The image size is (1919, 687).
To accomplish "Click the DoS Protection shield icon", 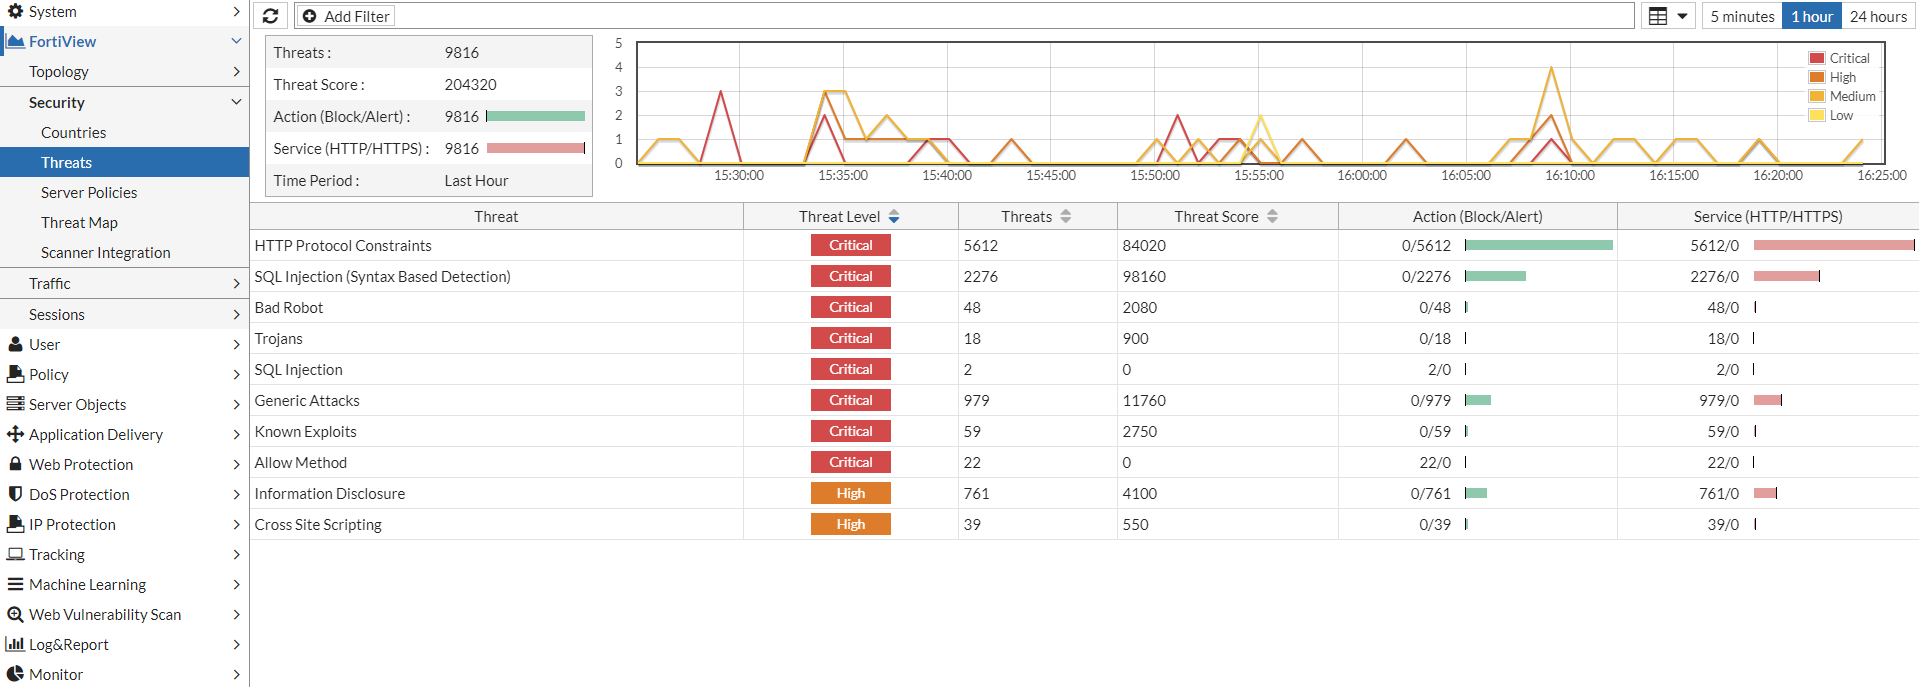I will click(x=15, y=494).
